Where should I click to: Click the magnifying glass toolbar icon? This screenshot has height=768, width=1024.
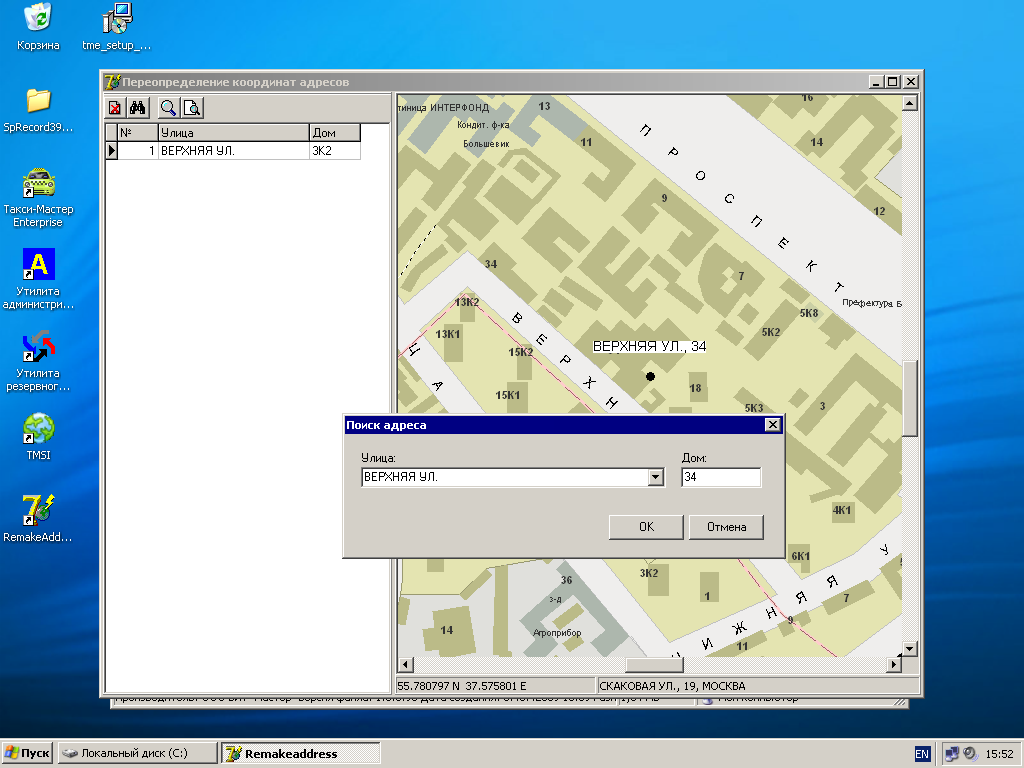pos(169,108)
